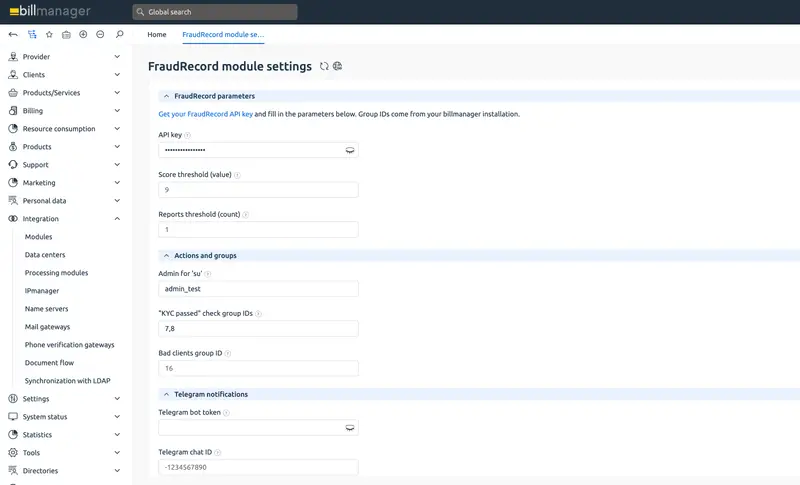Open the System status menu
The width and height of the screenshot is (800, 485).
tap(45, 417)
